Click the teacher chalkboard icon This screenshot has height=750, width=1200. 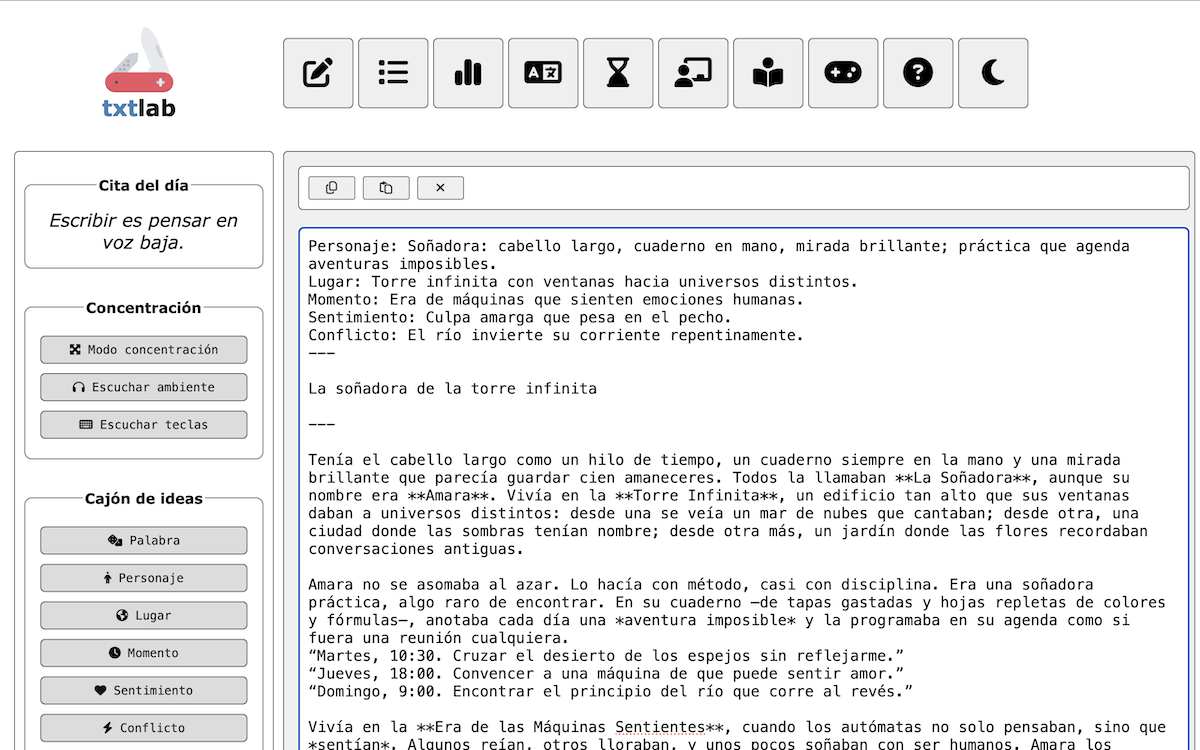(693, 73)
